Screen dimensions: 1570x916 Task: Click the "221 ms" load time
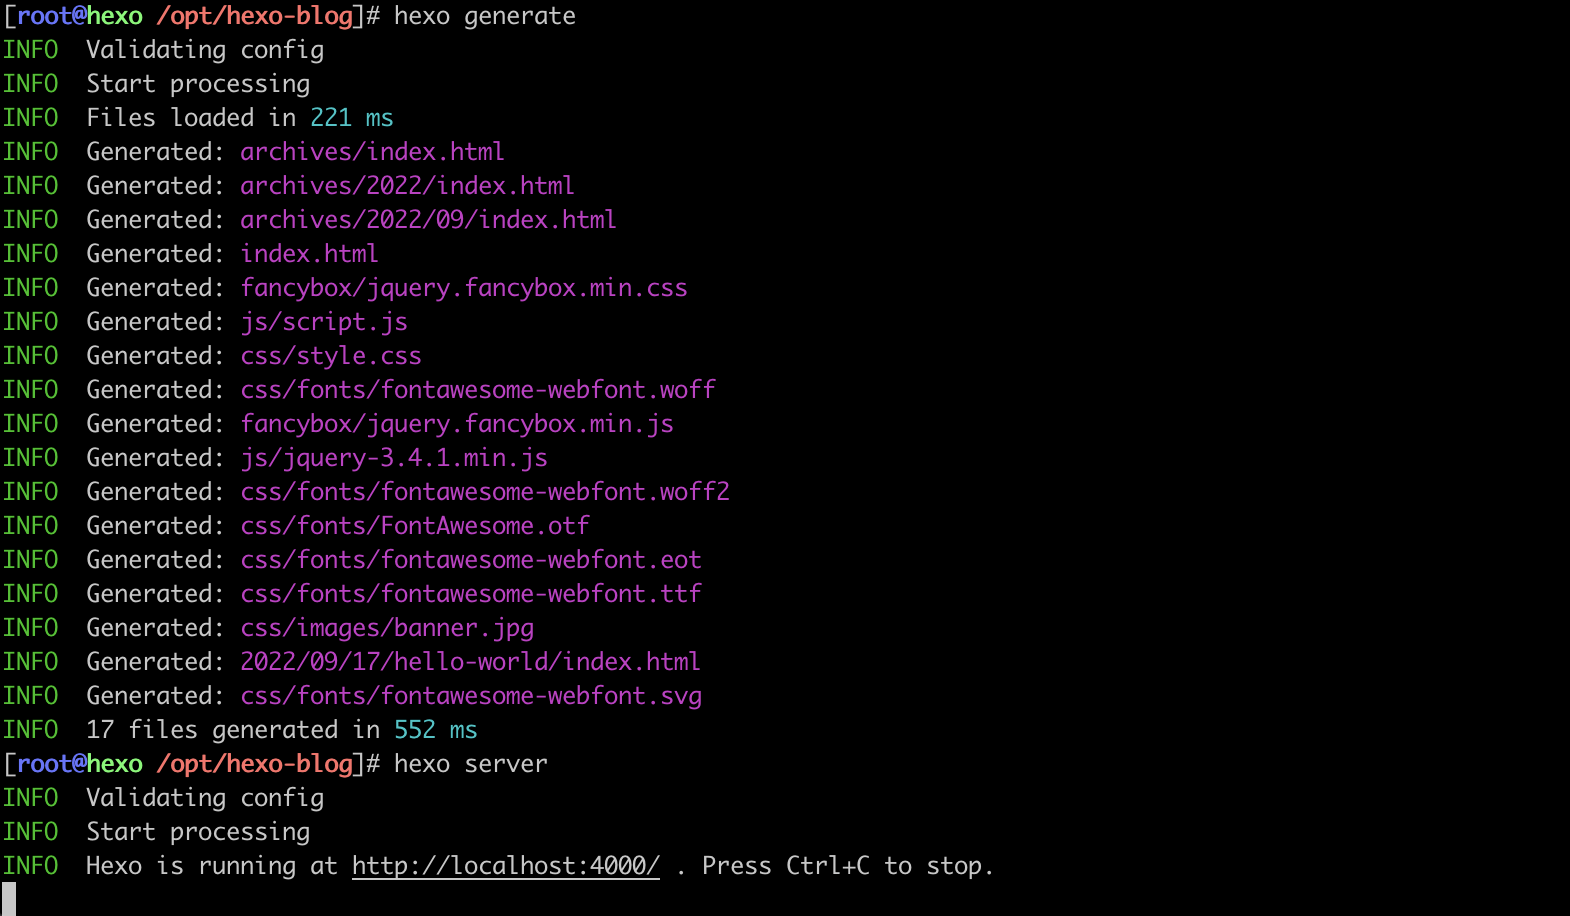[351, 118]
